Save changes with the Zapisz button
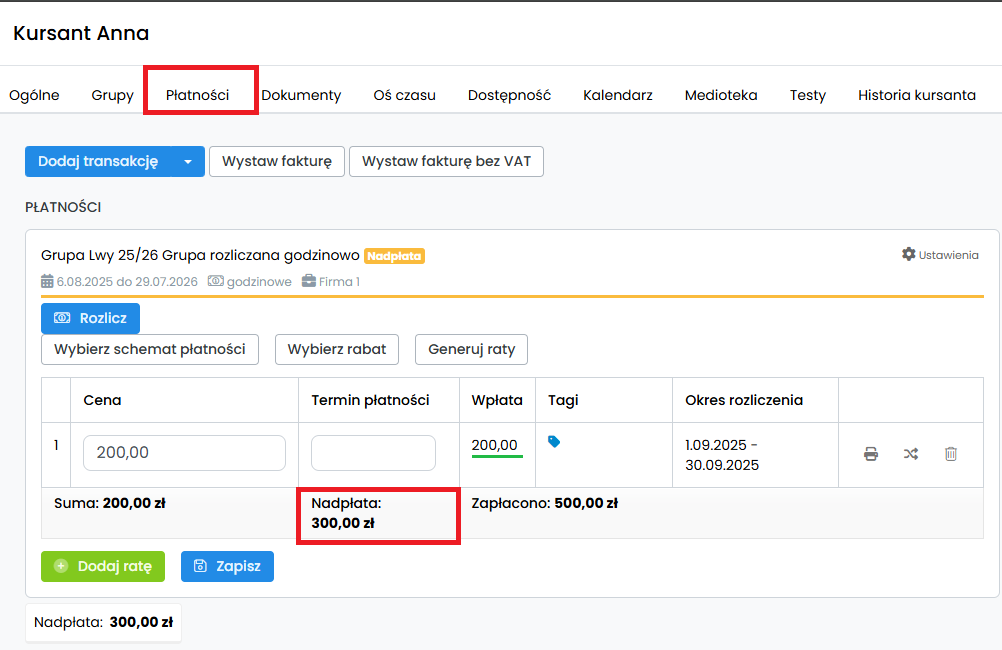 [227, 566]
